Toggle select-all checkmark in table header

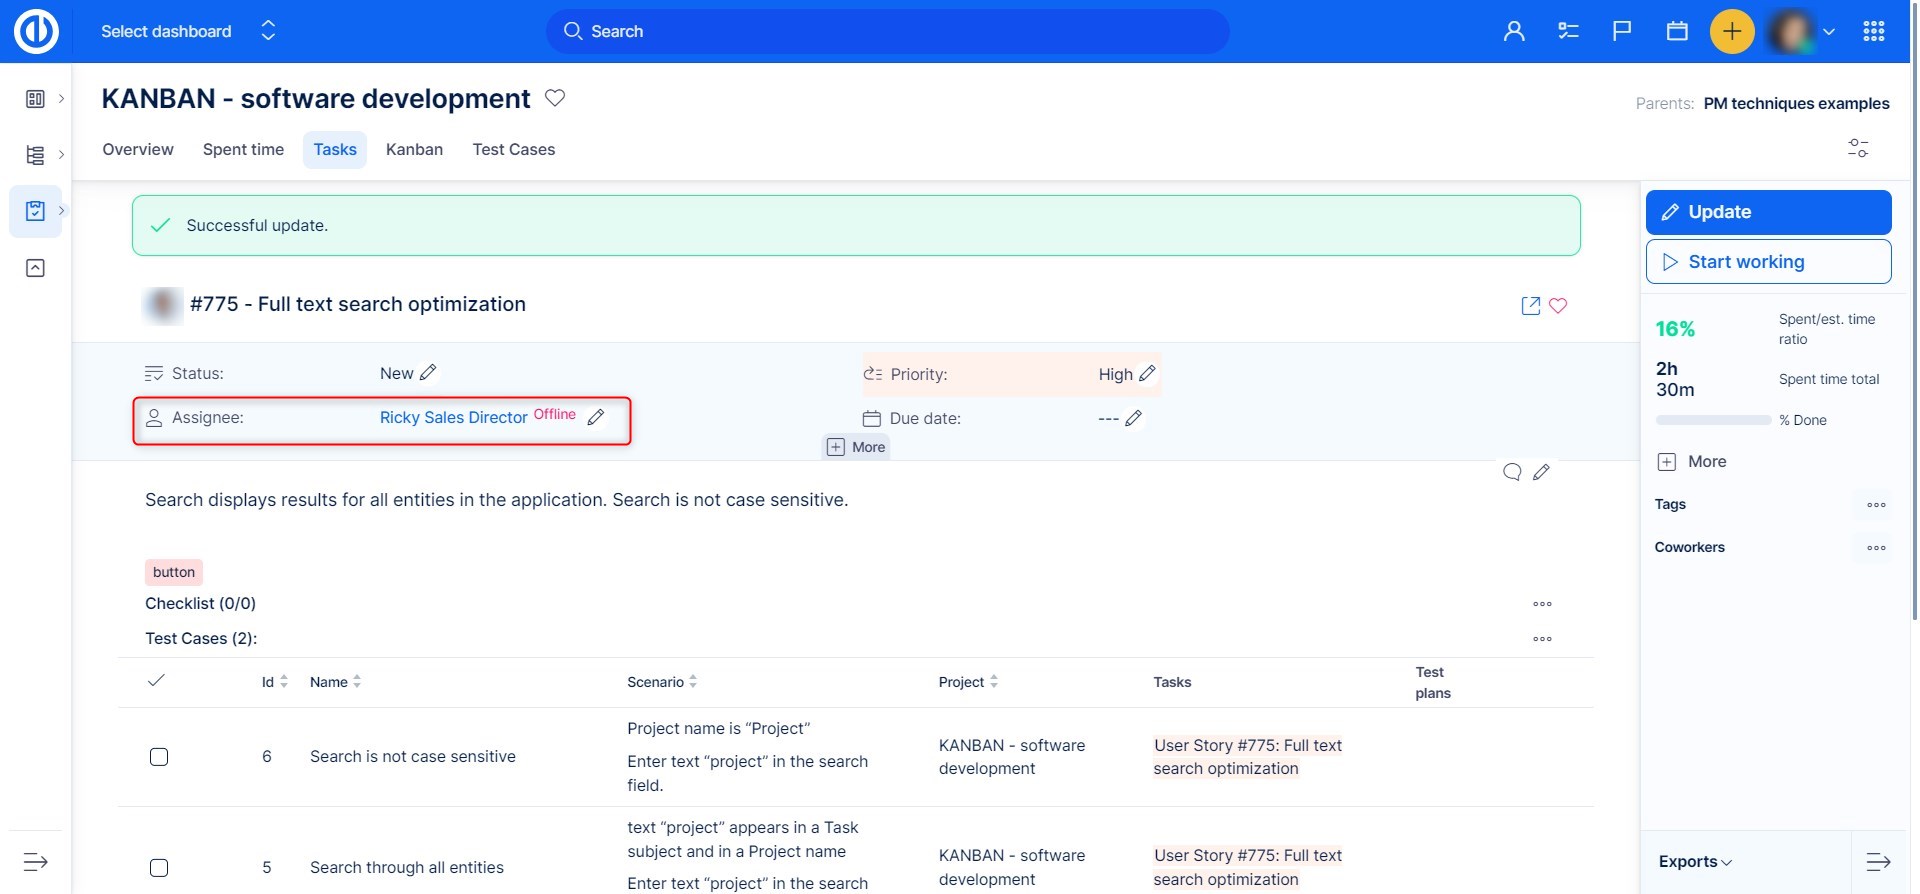pyautogui.click(x=156, y=681)
